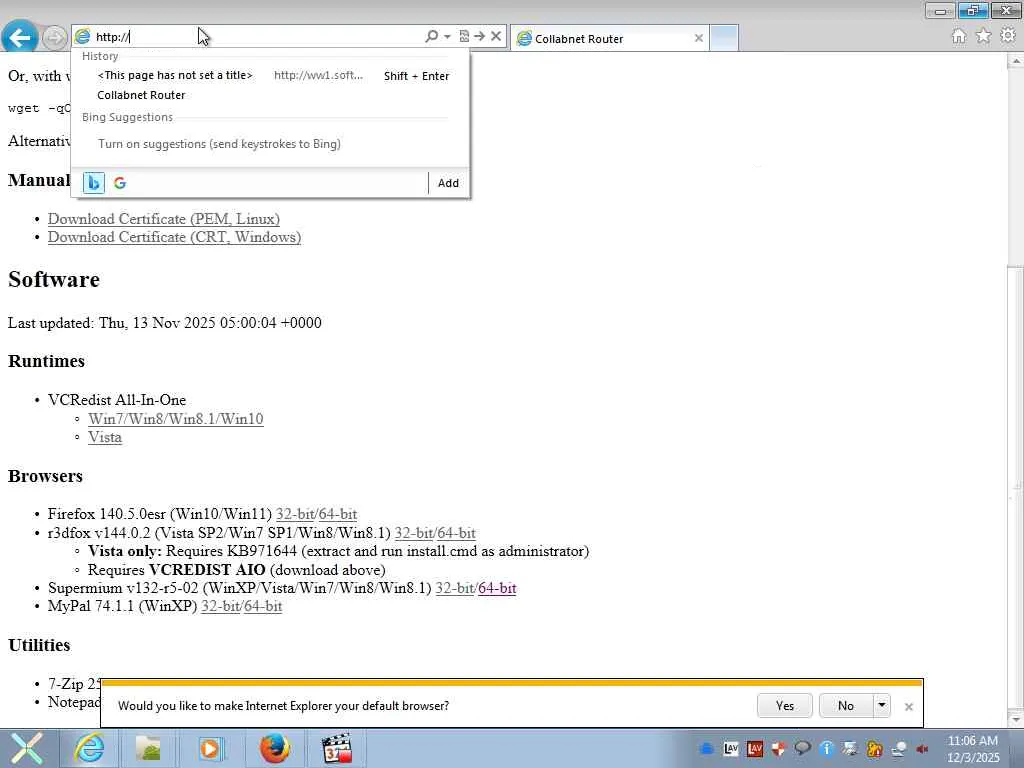
Task: Click the Stop (X) icon in address bar
Action: click(x=496, y=37)
